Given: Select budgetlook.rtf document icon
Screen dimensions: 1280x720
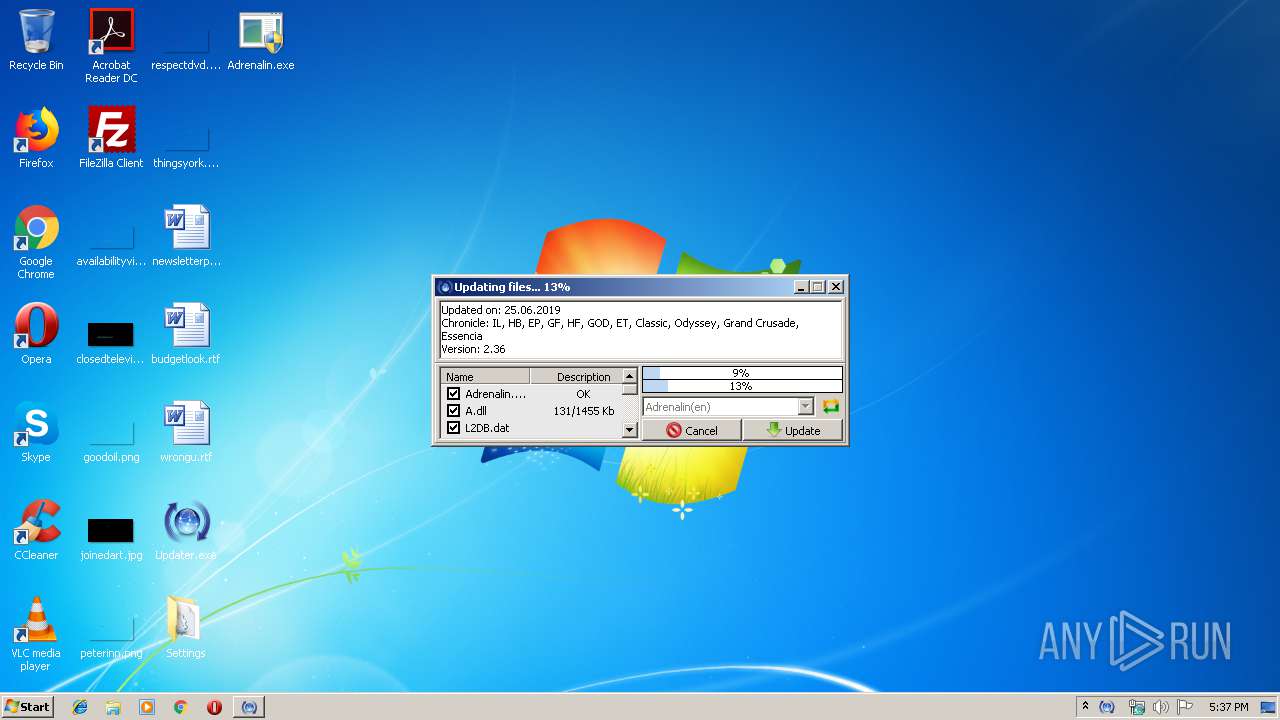Looking at the screenshot, I should pyautogui.click(x=186, y=334).
